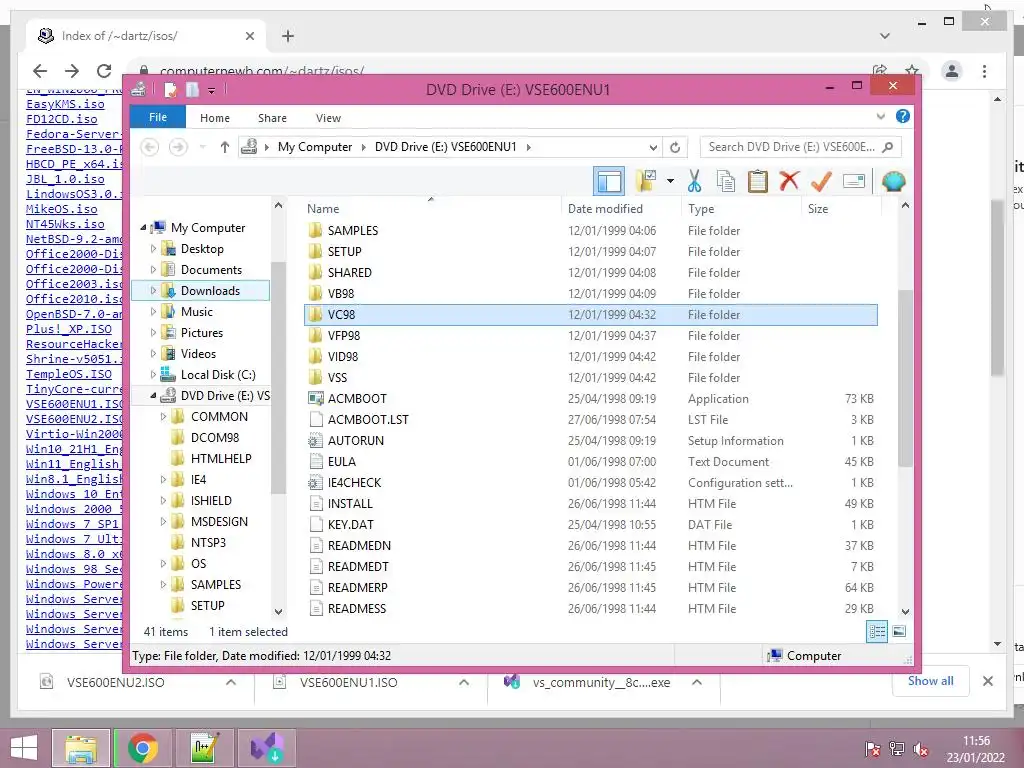Open the View ribbon tab

coord(328,118)
